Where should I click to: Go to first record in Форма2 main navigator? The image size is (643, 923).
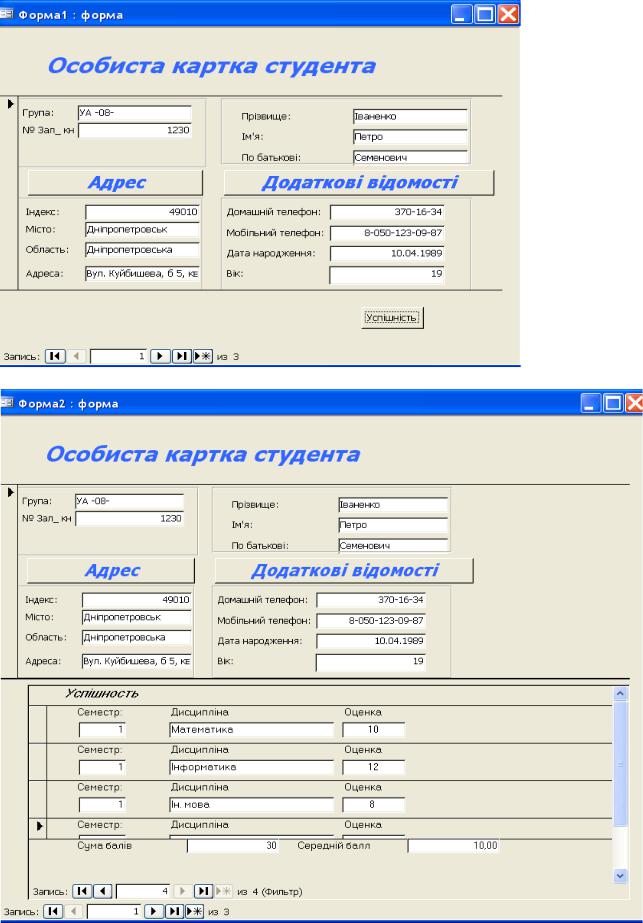[x=52, y=911]
